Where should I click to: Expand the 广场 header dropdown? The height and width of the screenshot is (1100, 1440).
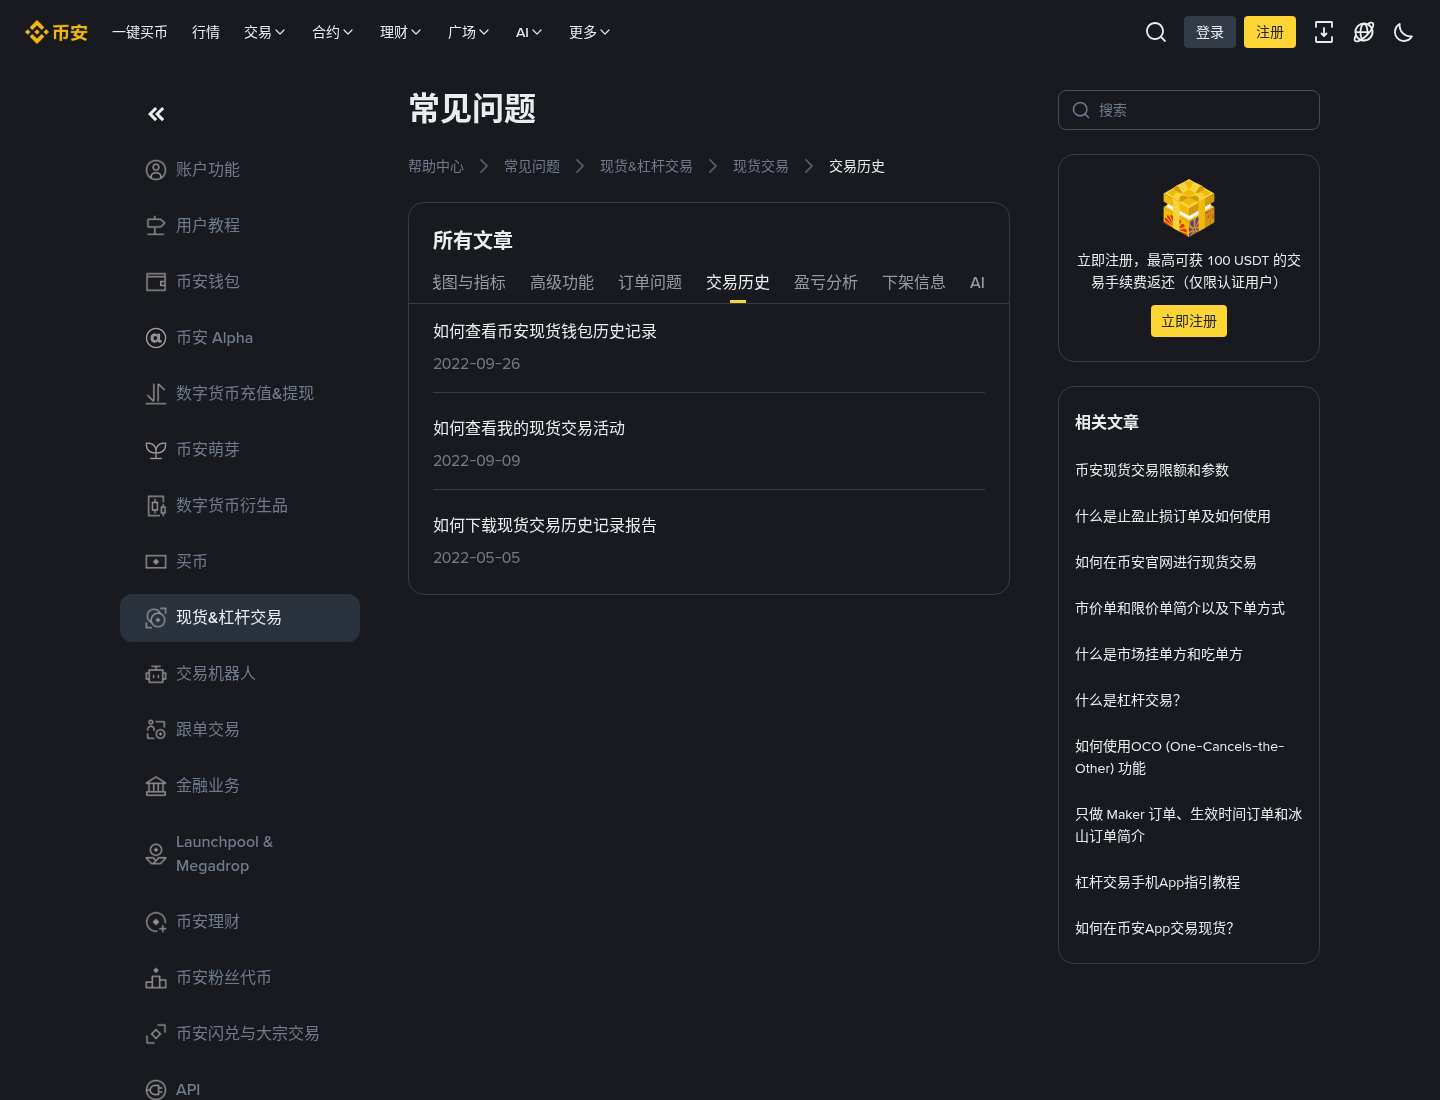[469, 32]
